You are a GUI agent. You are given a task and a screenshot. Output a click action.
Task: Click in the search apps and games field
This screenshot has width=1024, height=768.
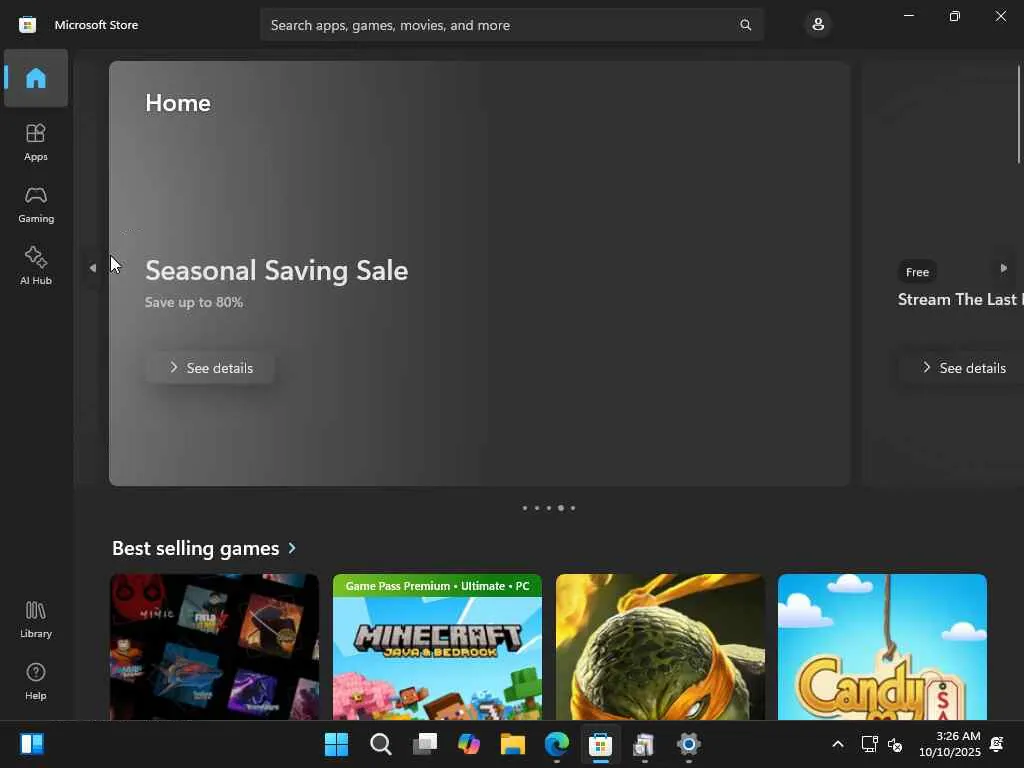pos(512,25)
